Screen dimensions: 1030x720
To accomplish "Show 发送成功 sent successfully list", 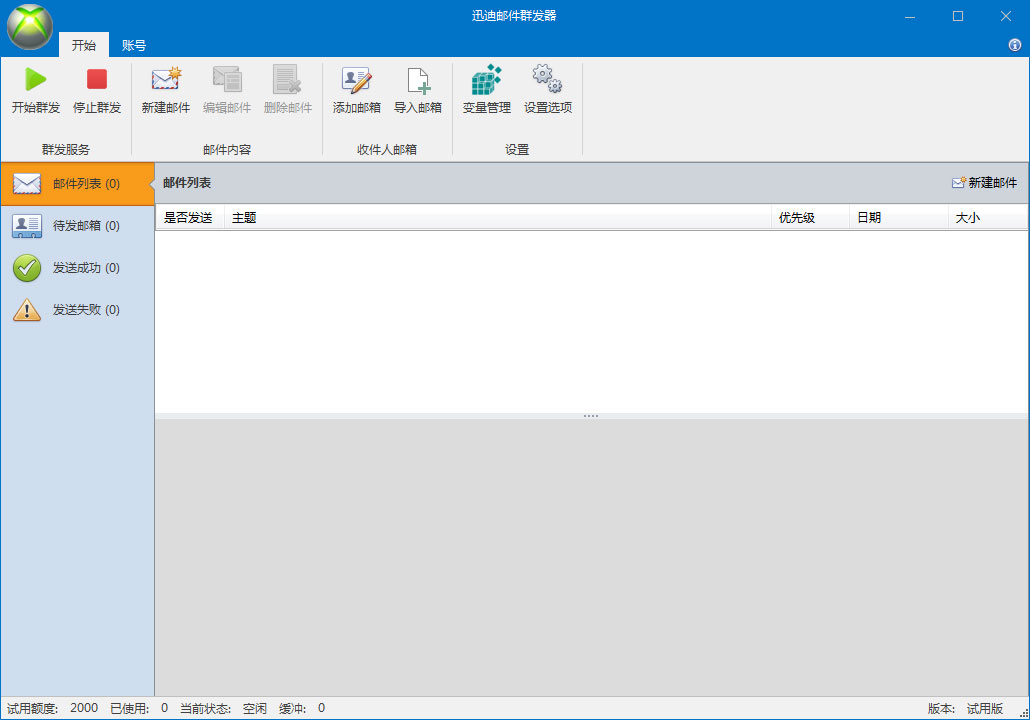I will click(x=70, y=267).
